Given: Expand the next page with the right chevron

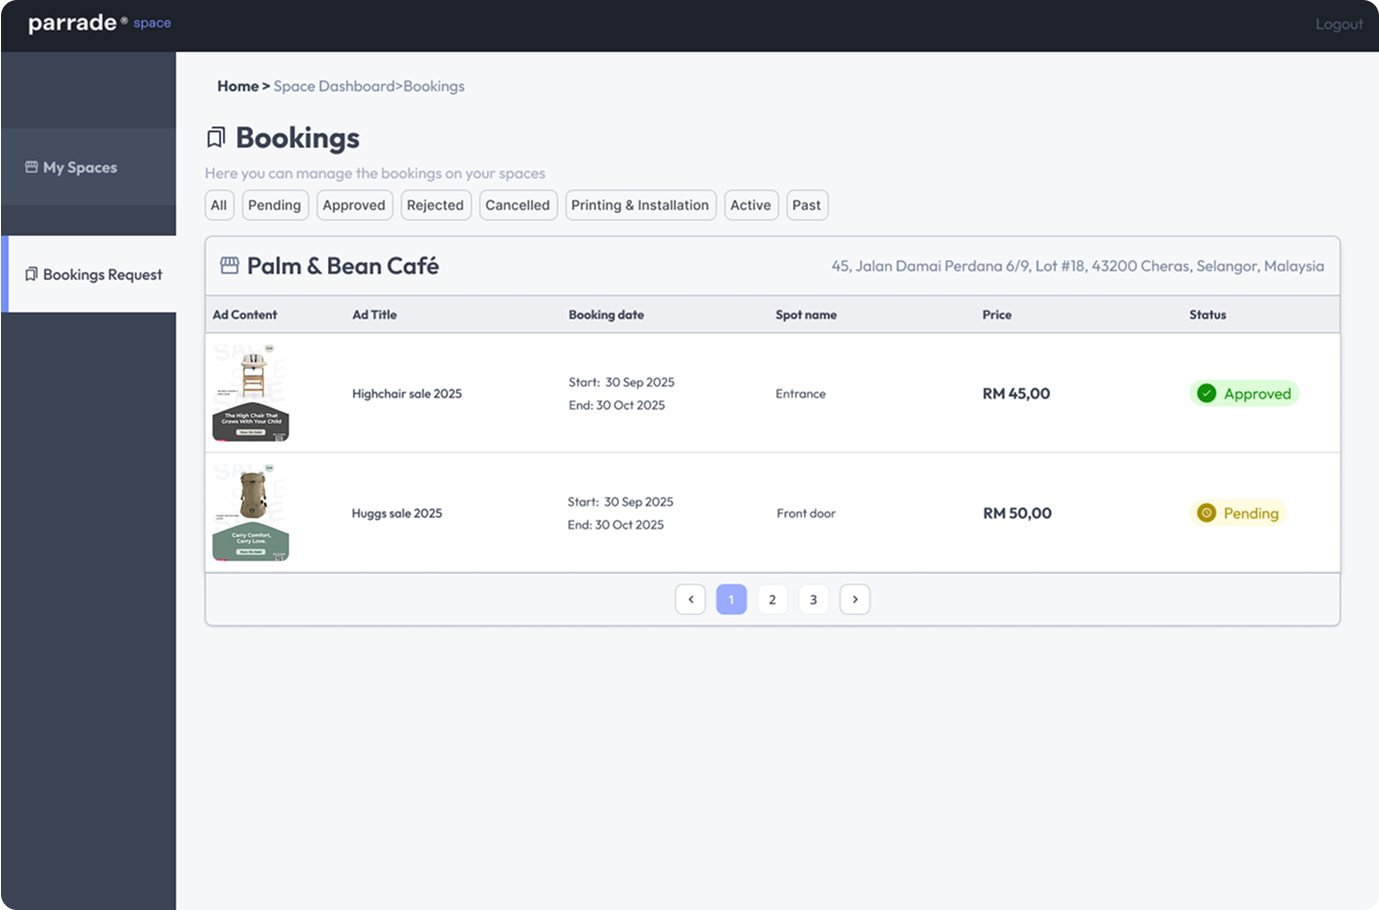Looking at the screenshot, I should pyautogui.click(x=855, y=598).
